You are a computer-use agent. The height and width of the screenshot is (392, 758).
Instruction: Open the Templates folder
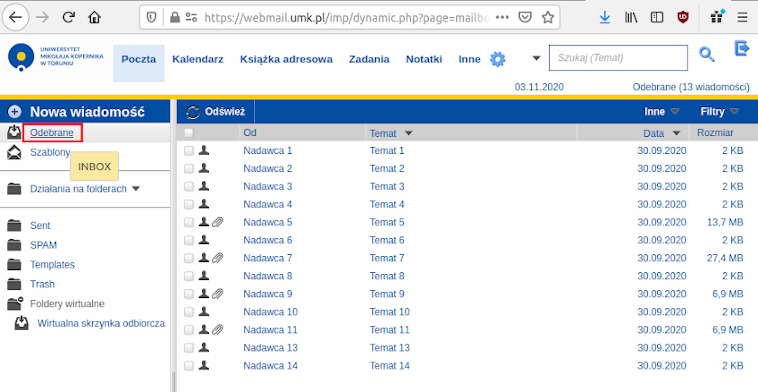click(52, 264)
